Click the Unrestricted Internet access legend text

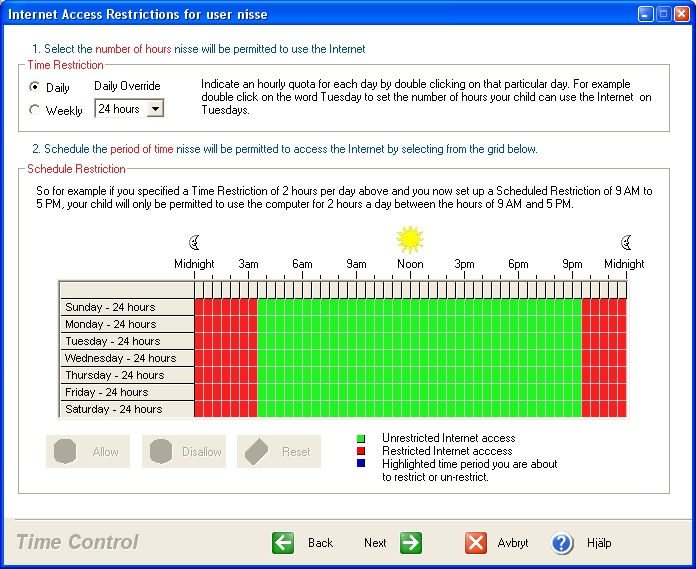pos(449,438)
